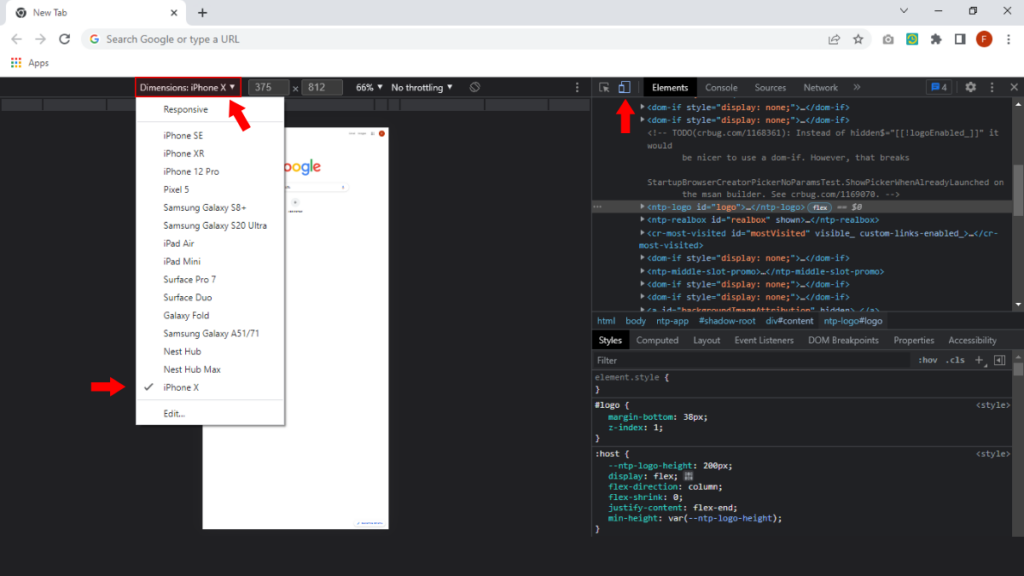Viewport: 1024px width, 576px height.
Task: Focus the Styles Filter field
Action: tap(751, 360)
